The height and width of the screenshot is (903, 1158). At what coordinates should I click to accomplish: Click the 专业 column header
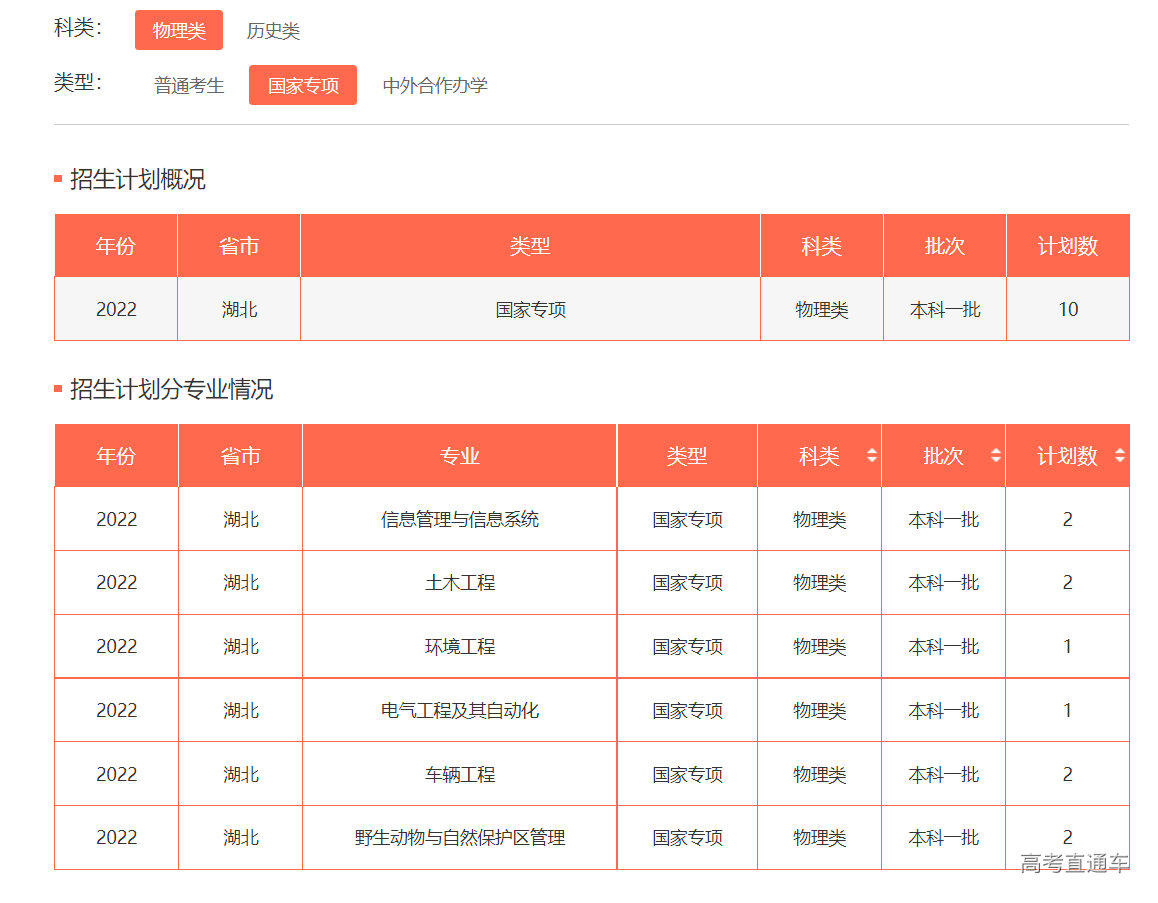(x=459, y=455)
